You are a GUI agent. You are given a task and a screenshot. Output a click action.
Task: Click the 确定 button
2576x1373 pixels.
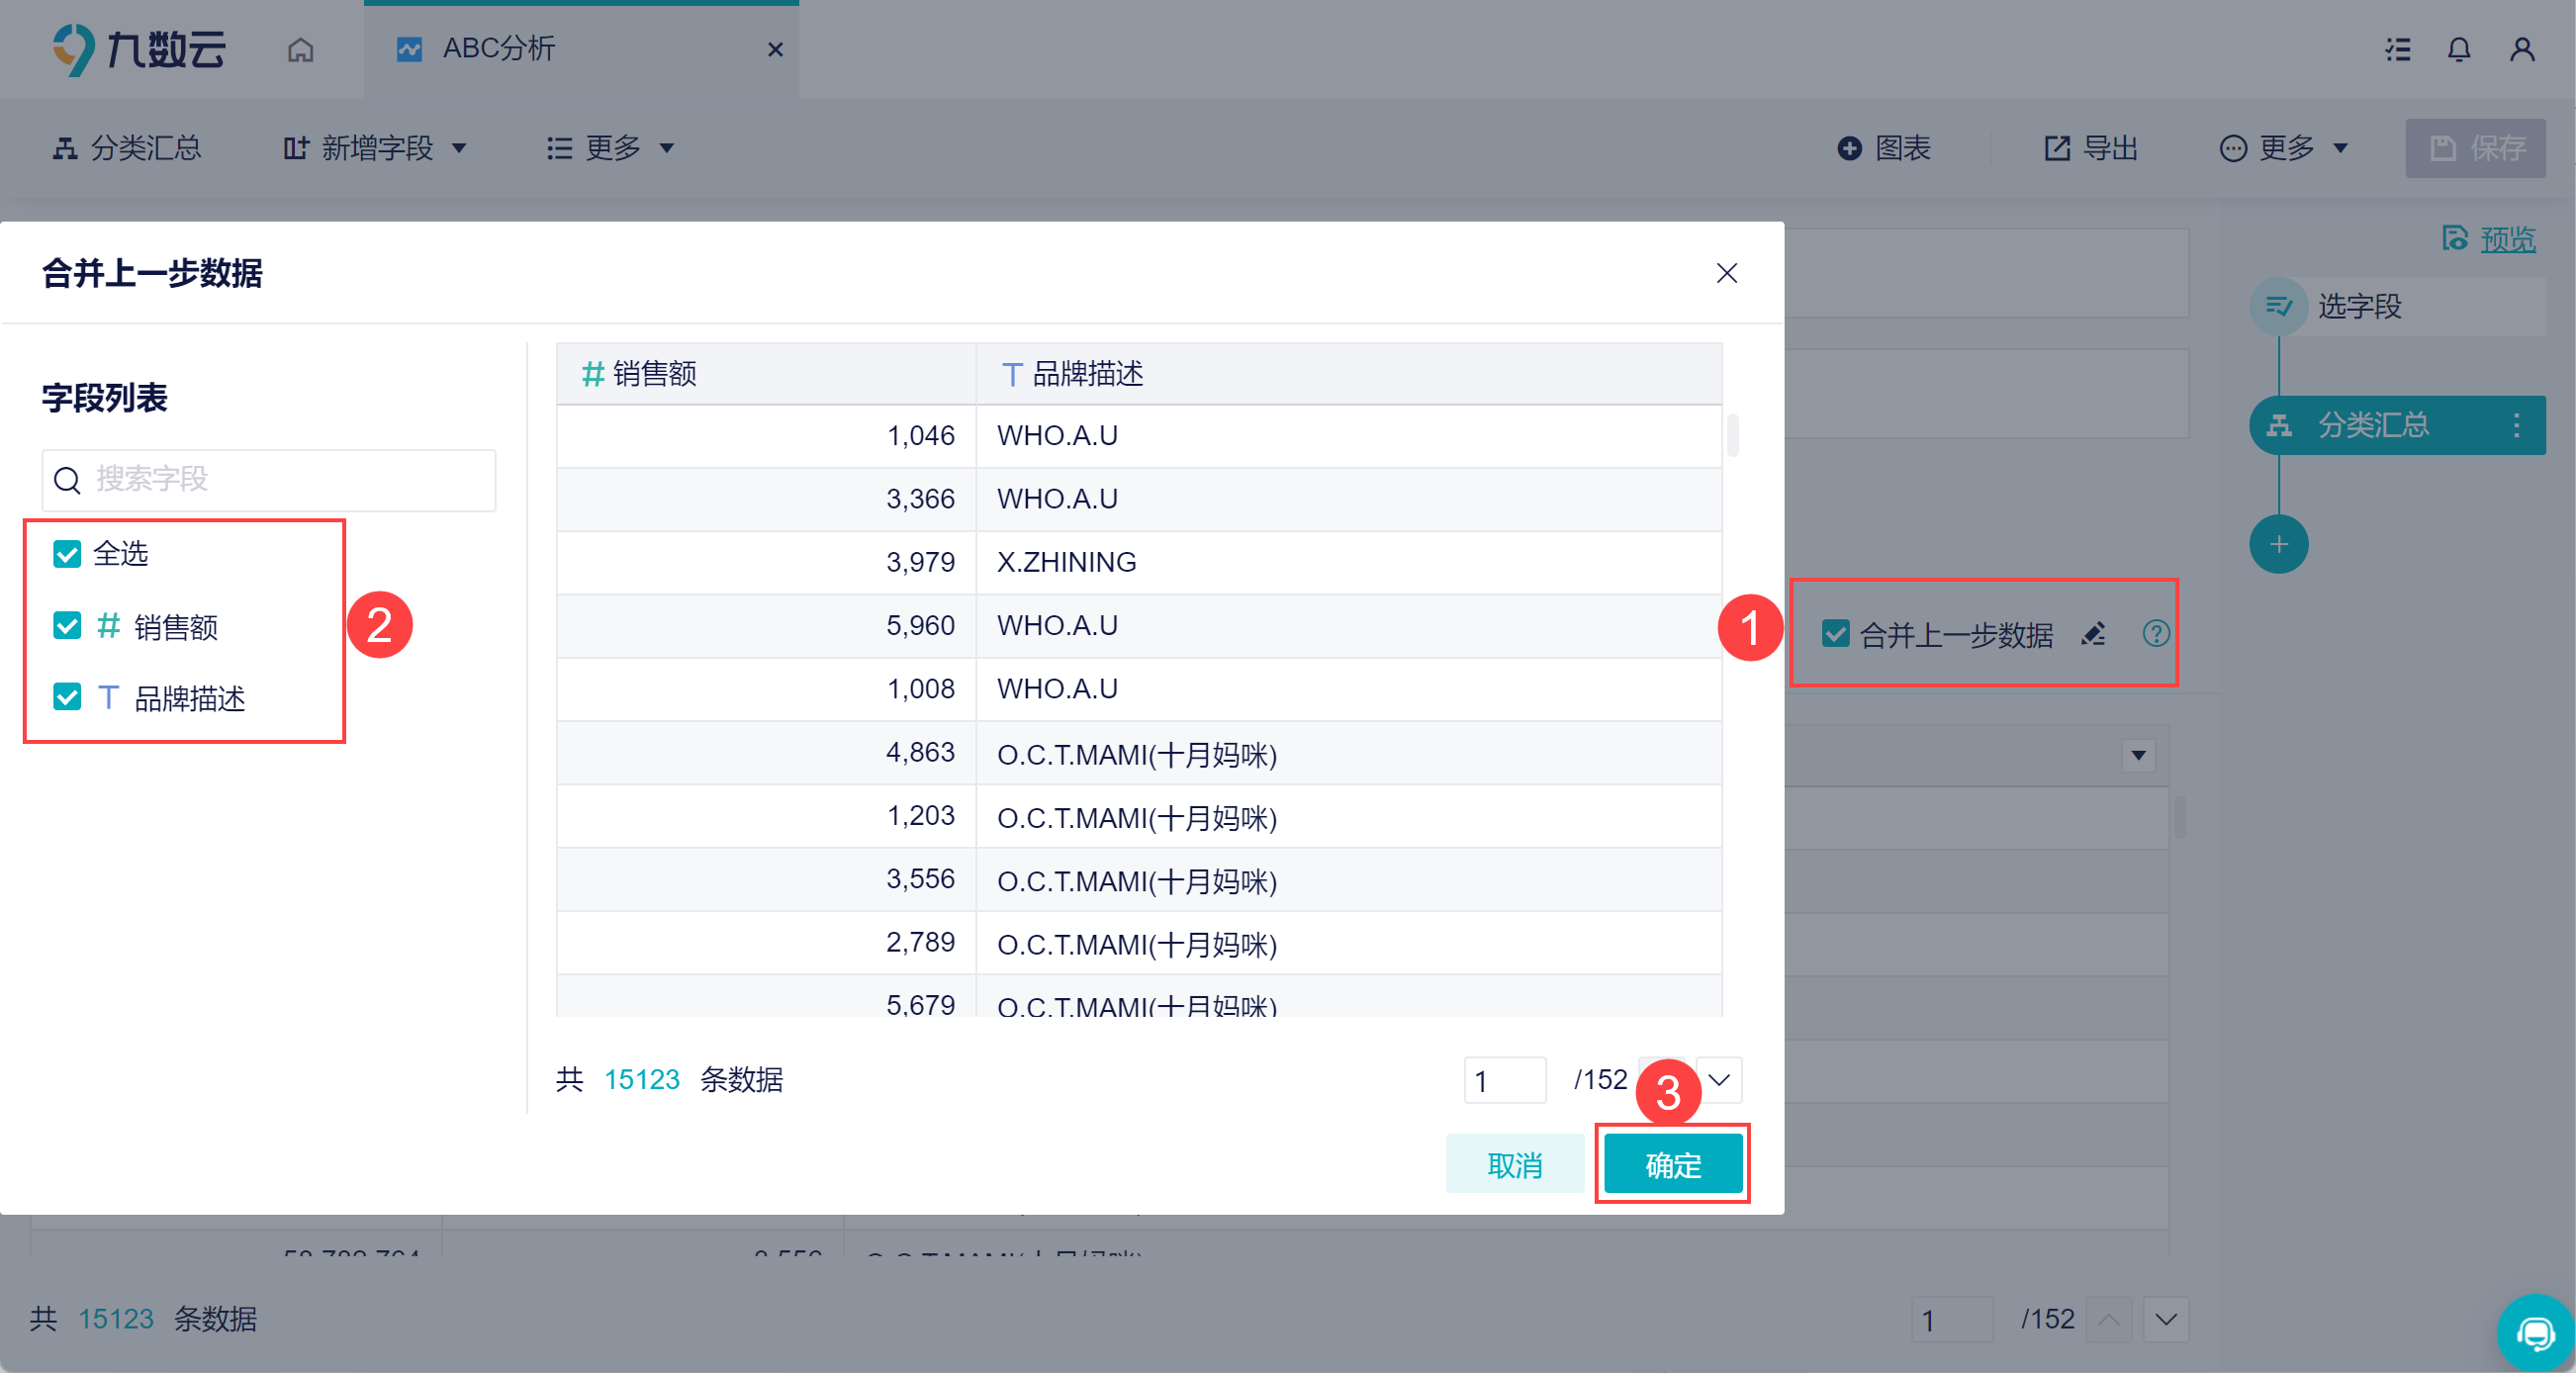point(1673,1164)
